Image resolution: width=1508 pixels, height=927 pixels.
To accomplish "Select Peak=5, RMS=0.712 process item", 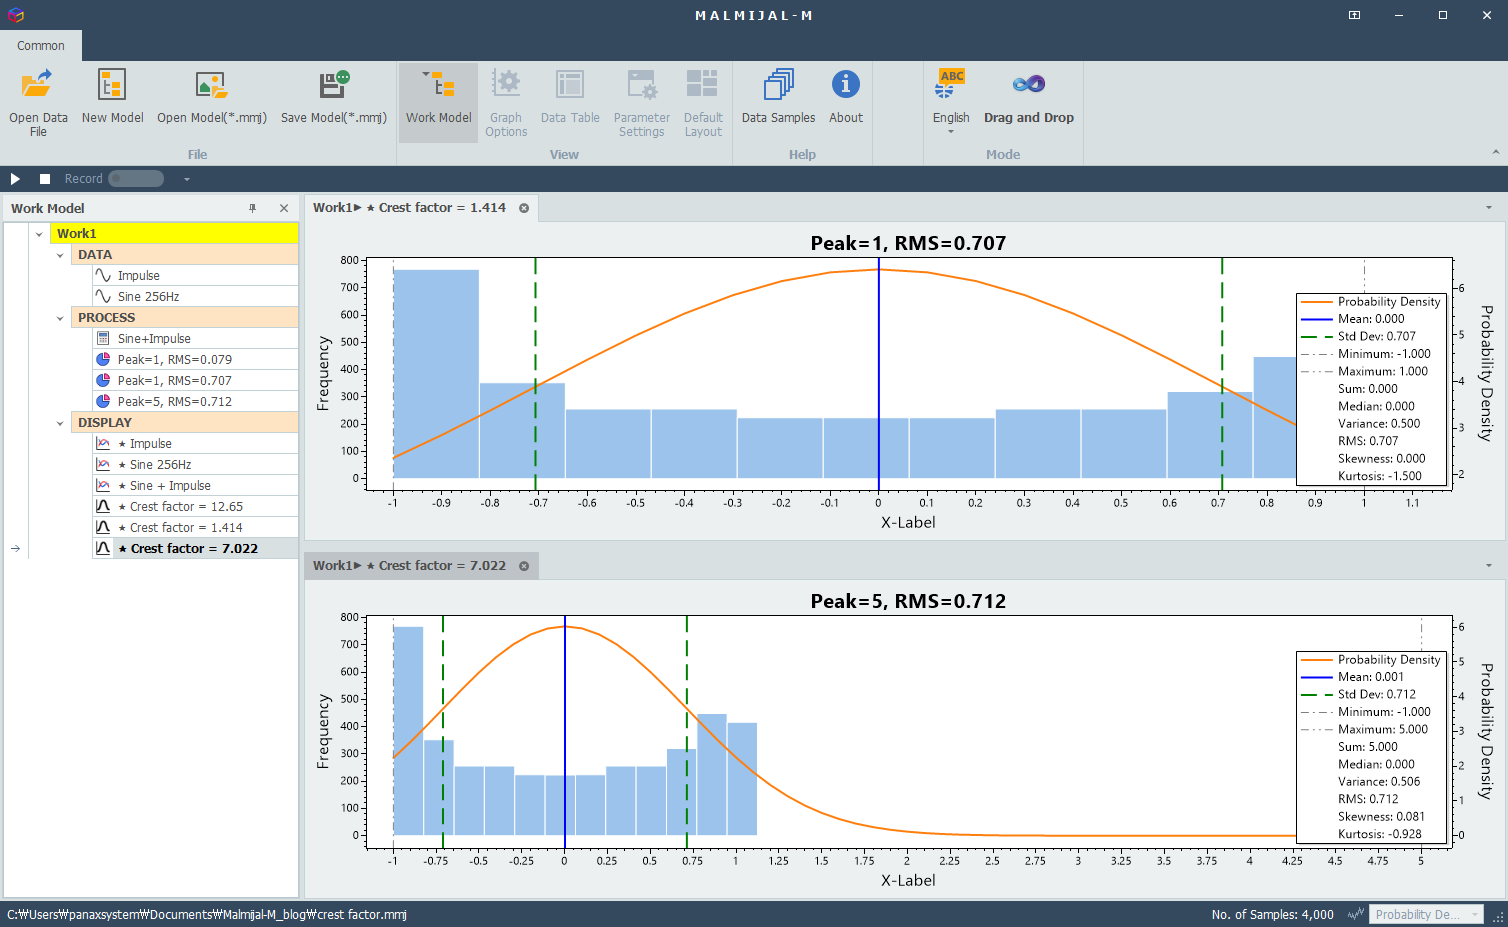I will [x=195, y=402].
